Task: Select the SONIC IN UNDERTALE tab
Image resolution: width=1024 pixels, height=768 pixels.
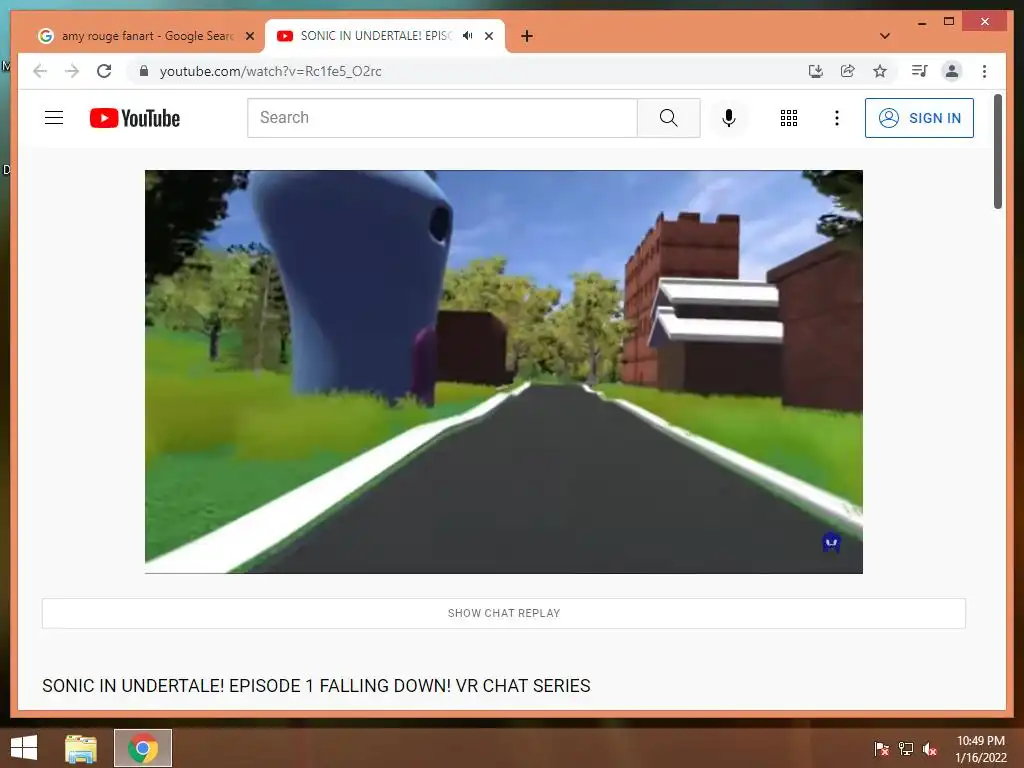Action: coord(375,36)
